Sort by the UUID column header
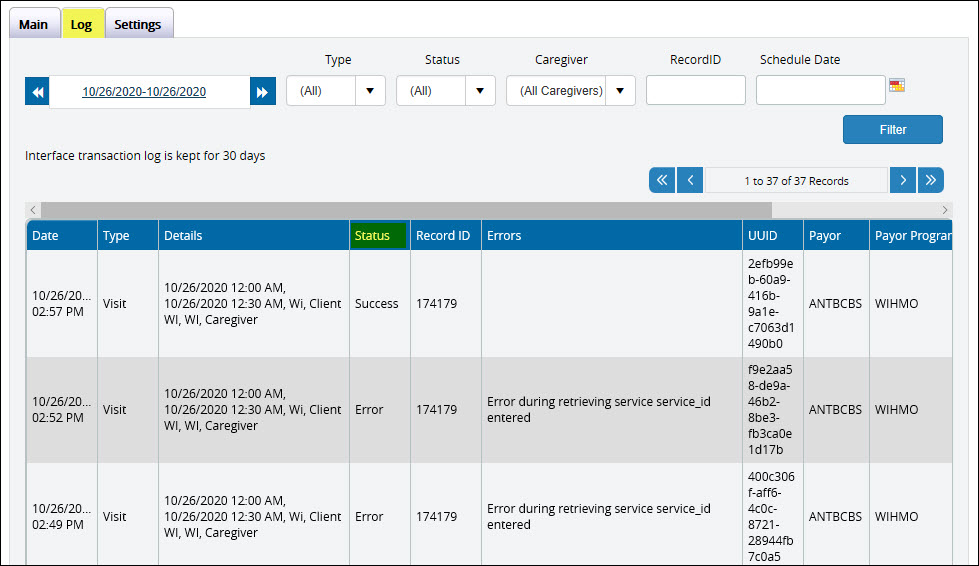Image resolution: width=979 pixels, height=566 pixels. click(x=773, y=235)
